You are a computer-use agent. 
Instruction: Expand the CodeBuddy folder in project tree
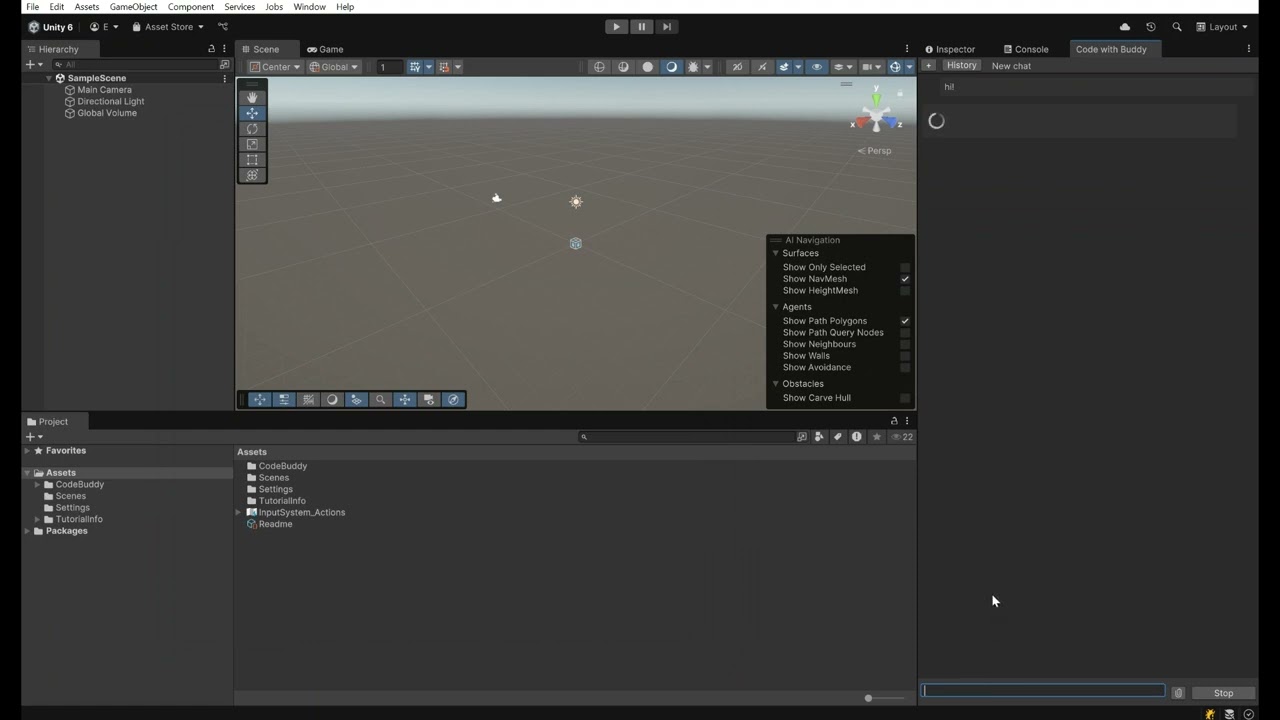[x=37, y=485]
